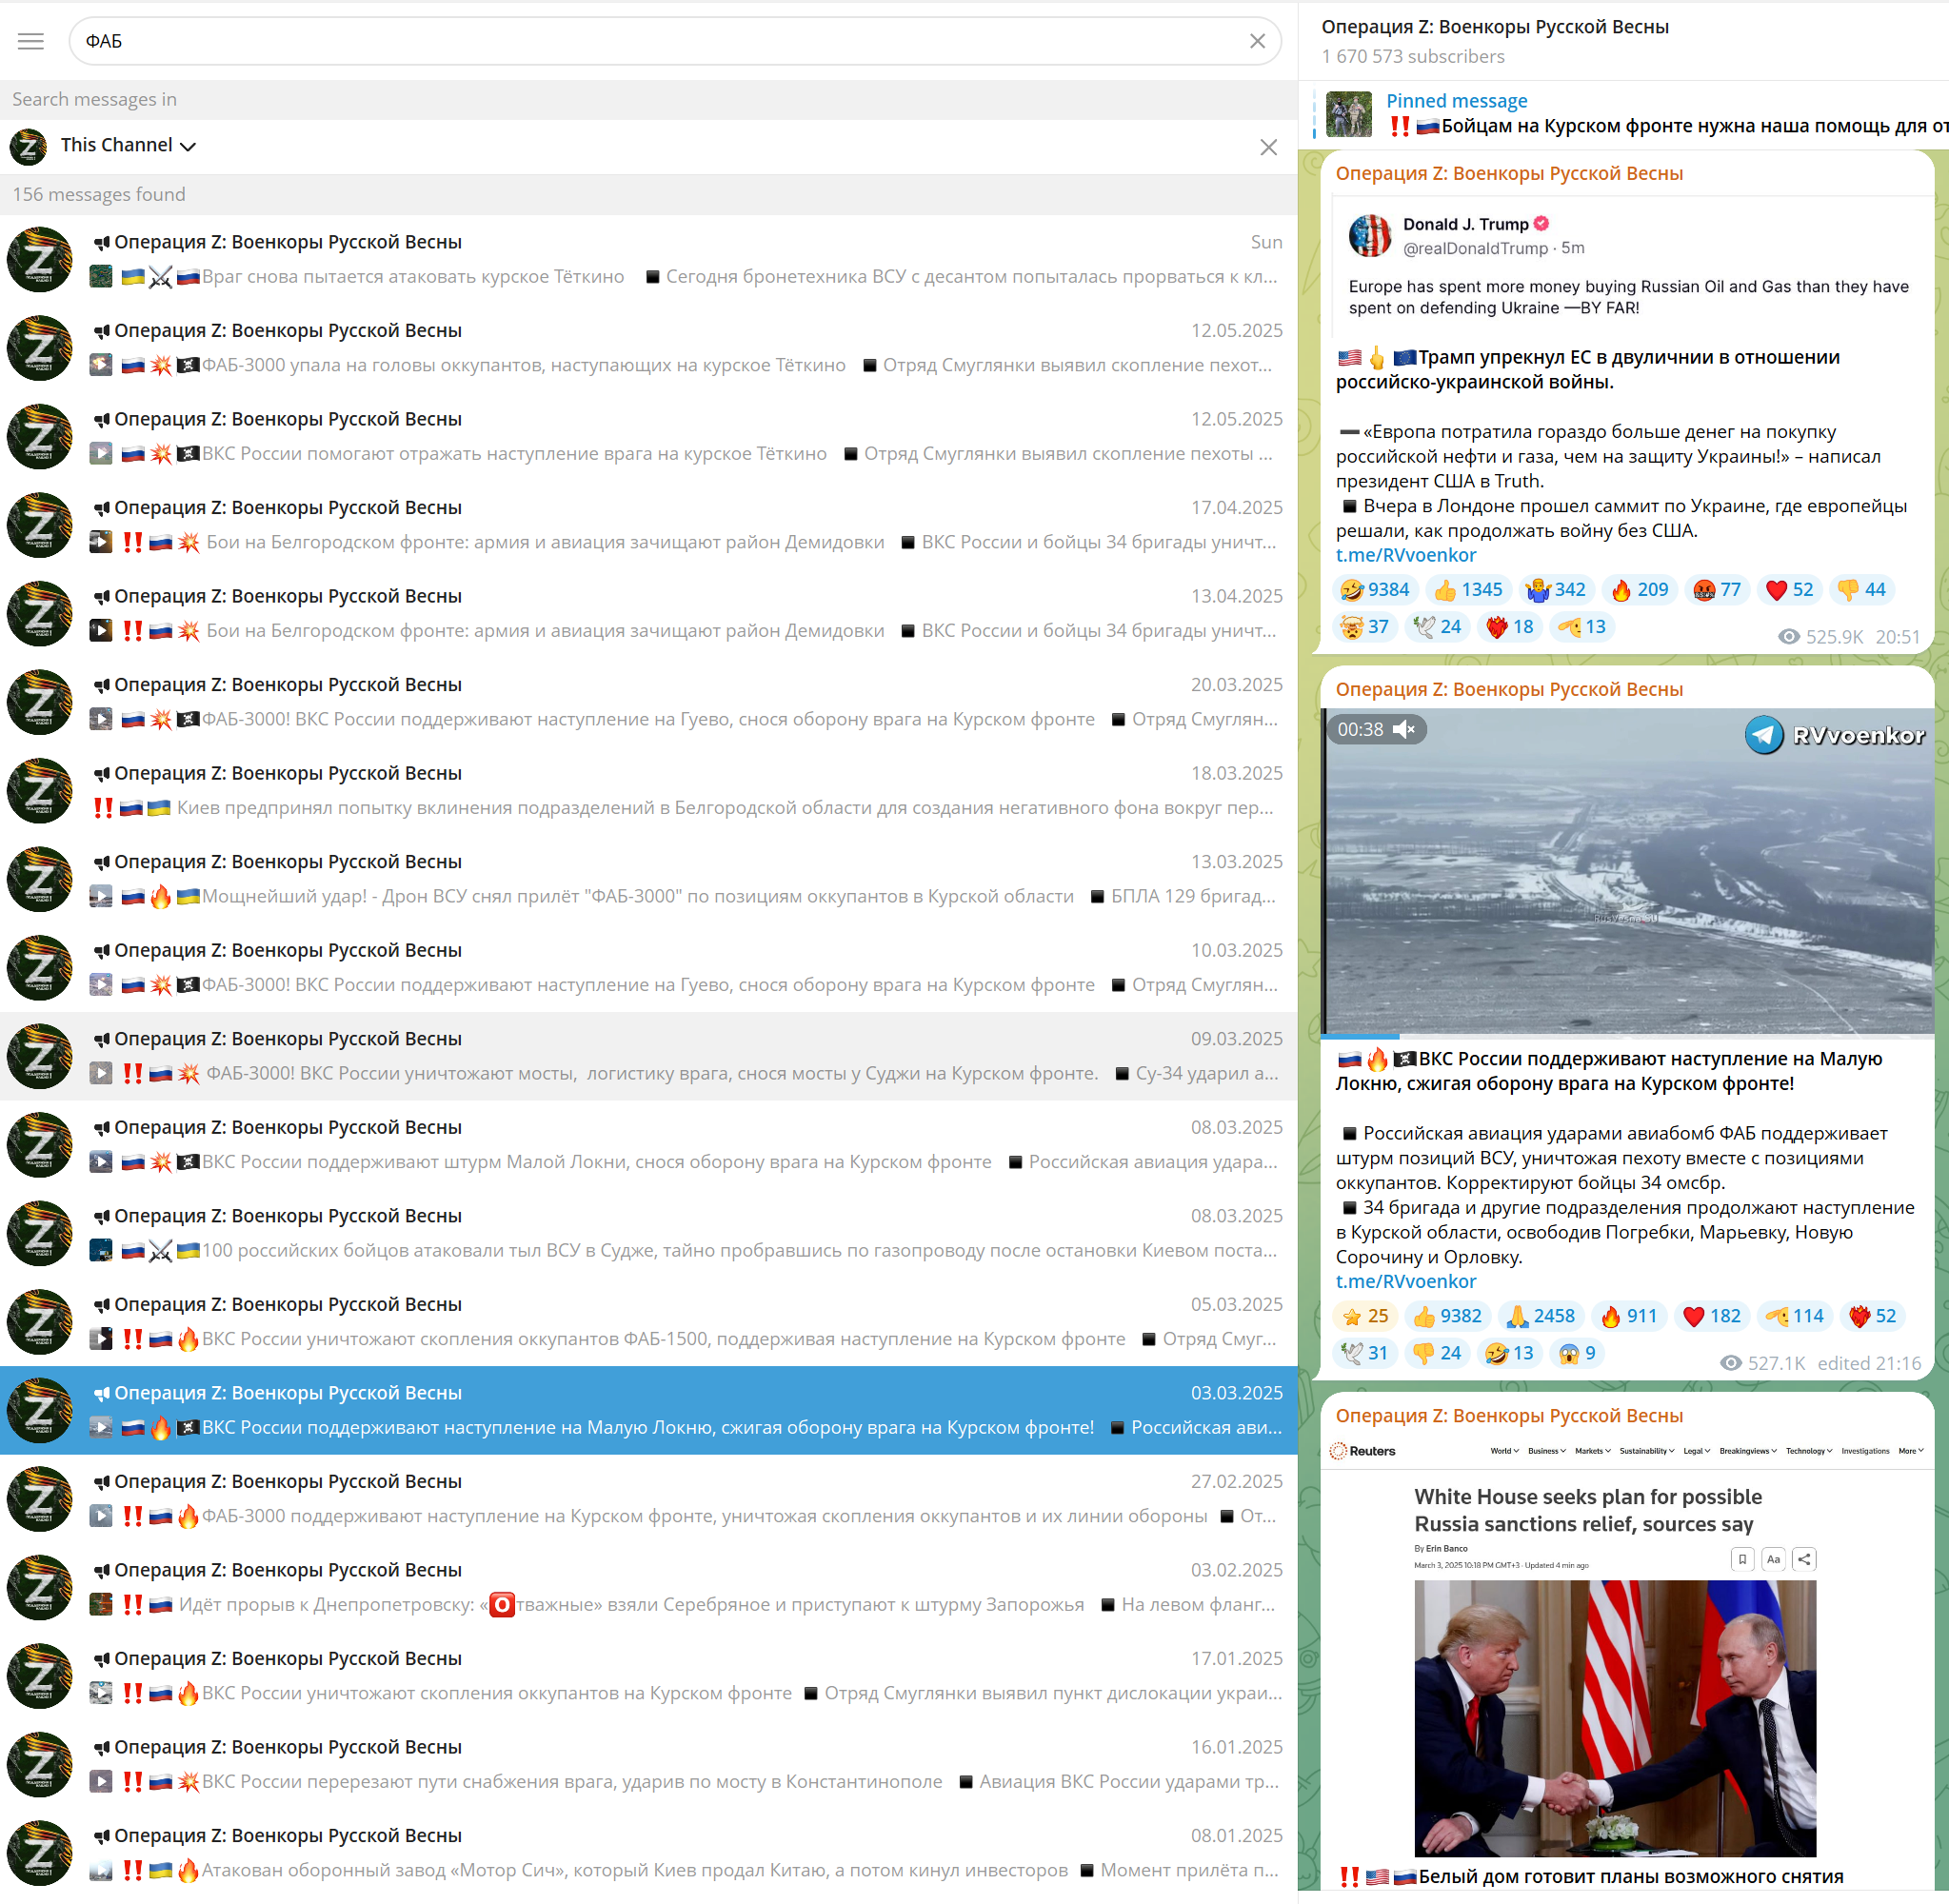The height and width of the screenshot is (1904, 1949).
Task: Open t.me/RVvoenkor link under Trump post
Action: click(x=1405, y=555)
